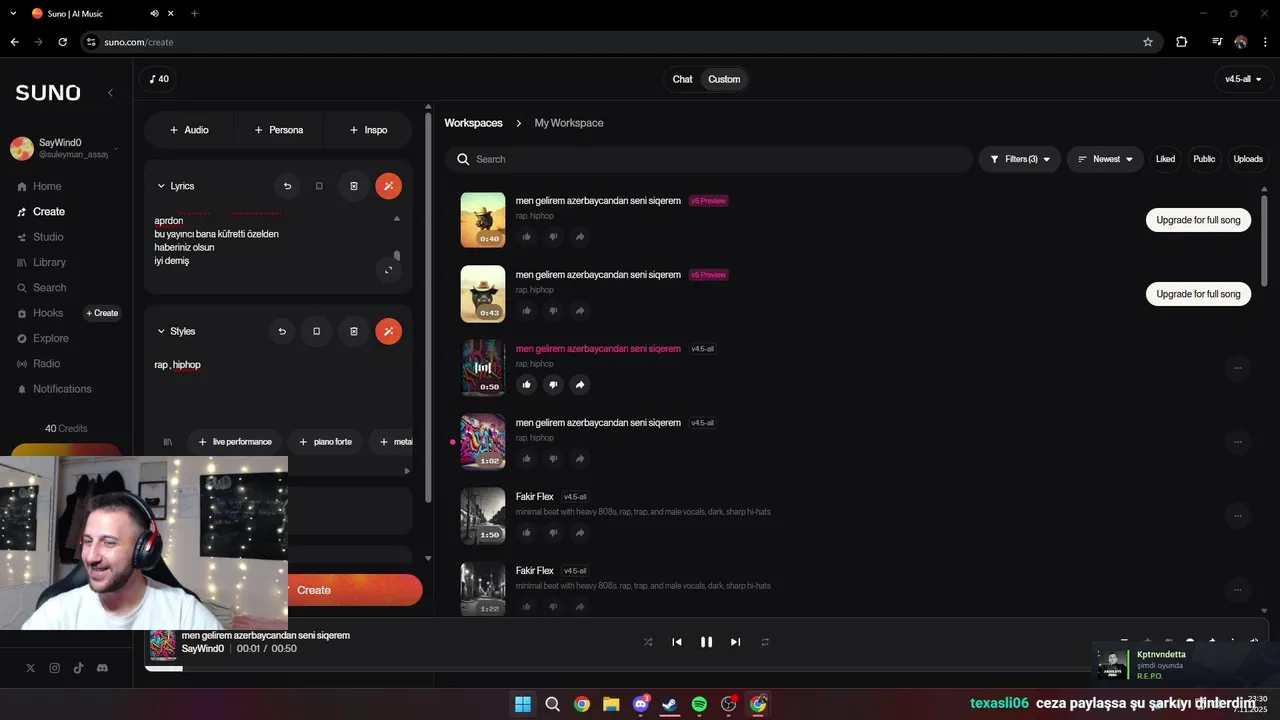Dislike the currently playing 0:50 song
Viewport: 1280px width, 720px height.
pyautogui.click(x=553, y=385)
